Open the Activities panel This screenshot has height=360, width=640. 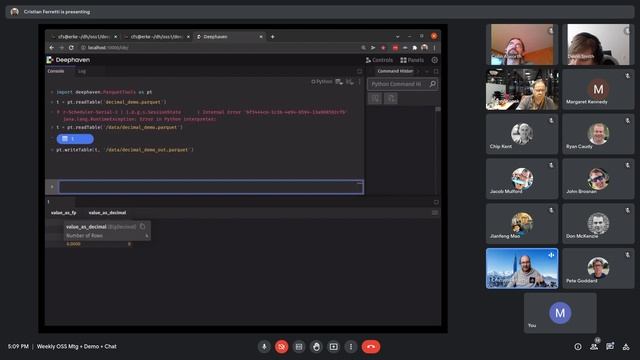(x=626, y=347)
